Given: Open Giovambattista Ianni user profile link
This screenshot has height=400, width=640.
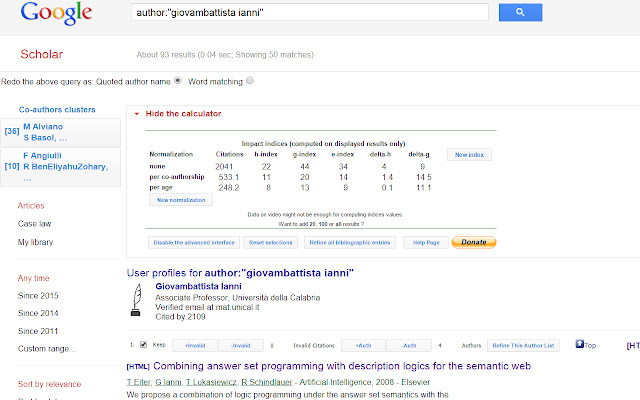Looking at the screenshot, I should click(198, 286).
